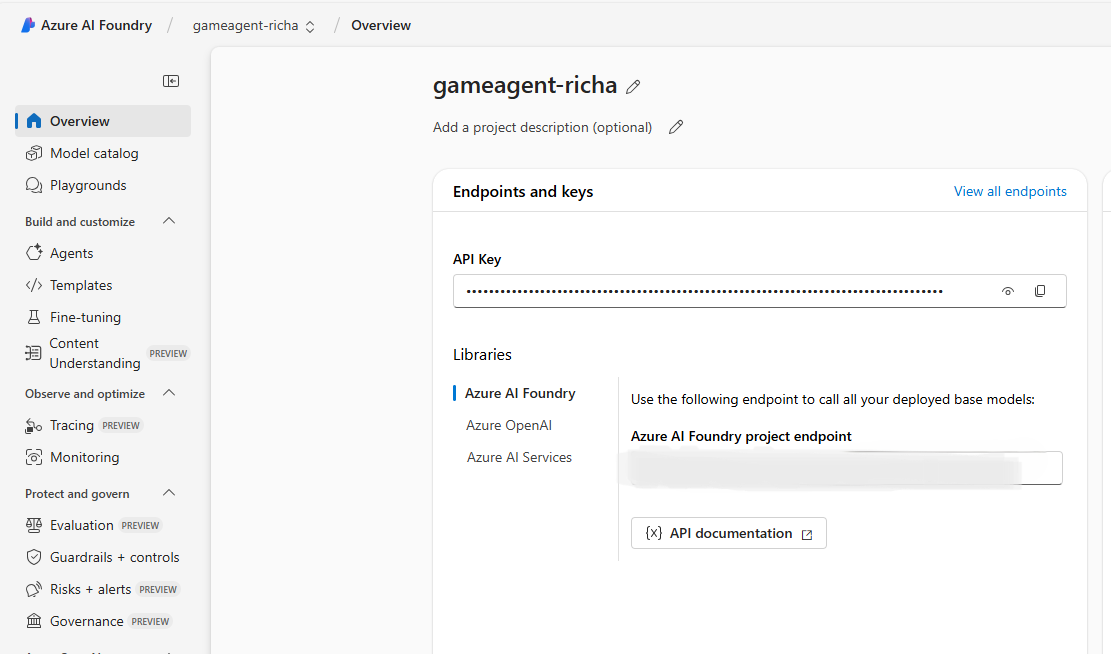Edit project description pencil icon
The width and height of the screenshot is (1111, 654).
pos(676,127)
